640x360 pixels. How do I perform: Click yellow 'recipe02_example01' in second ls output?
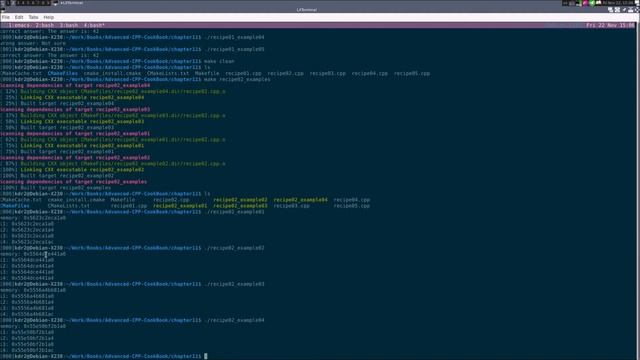[x=180, y=206]
